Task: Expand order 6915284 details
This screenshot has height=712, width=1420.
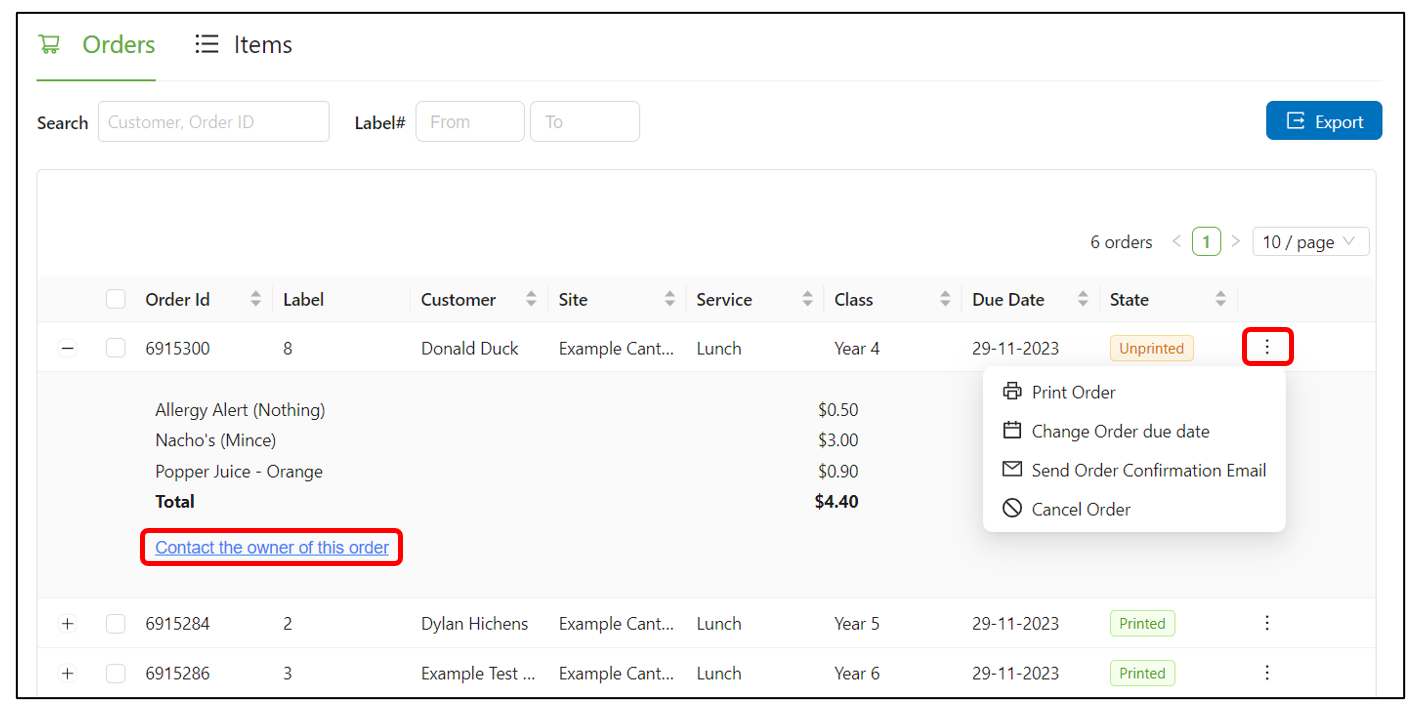Action: (x=67, y=623)
